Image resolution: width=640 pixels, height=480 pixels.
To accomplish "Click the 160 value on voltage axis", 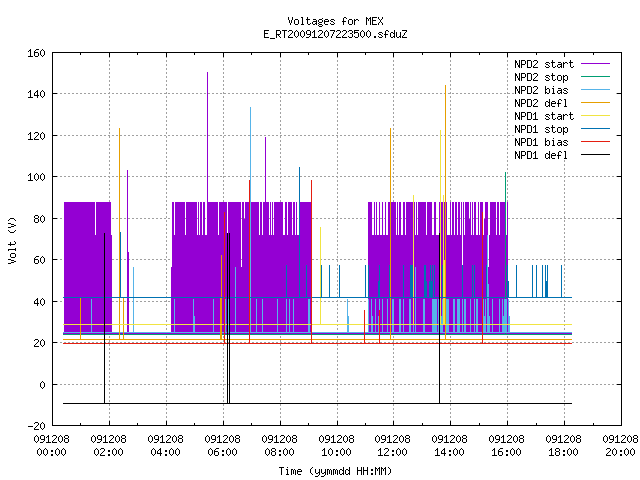I will coord(36,53).
